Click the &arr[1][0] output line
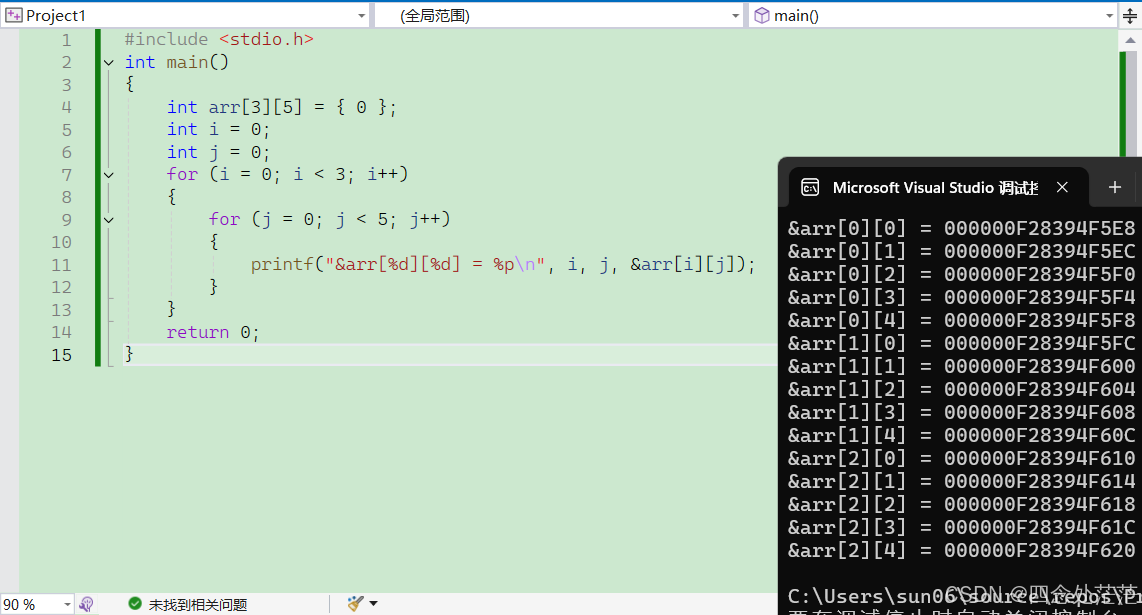Image resolution: width=1142 pixels, height=615 pixels. [x=961, y=344]
